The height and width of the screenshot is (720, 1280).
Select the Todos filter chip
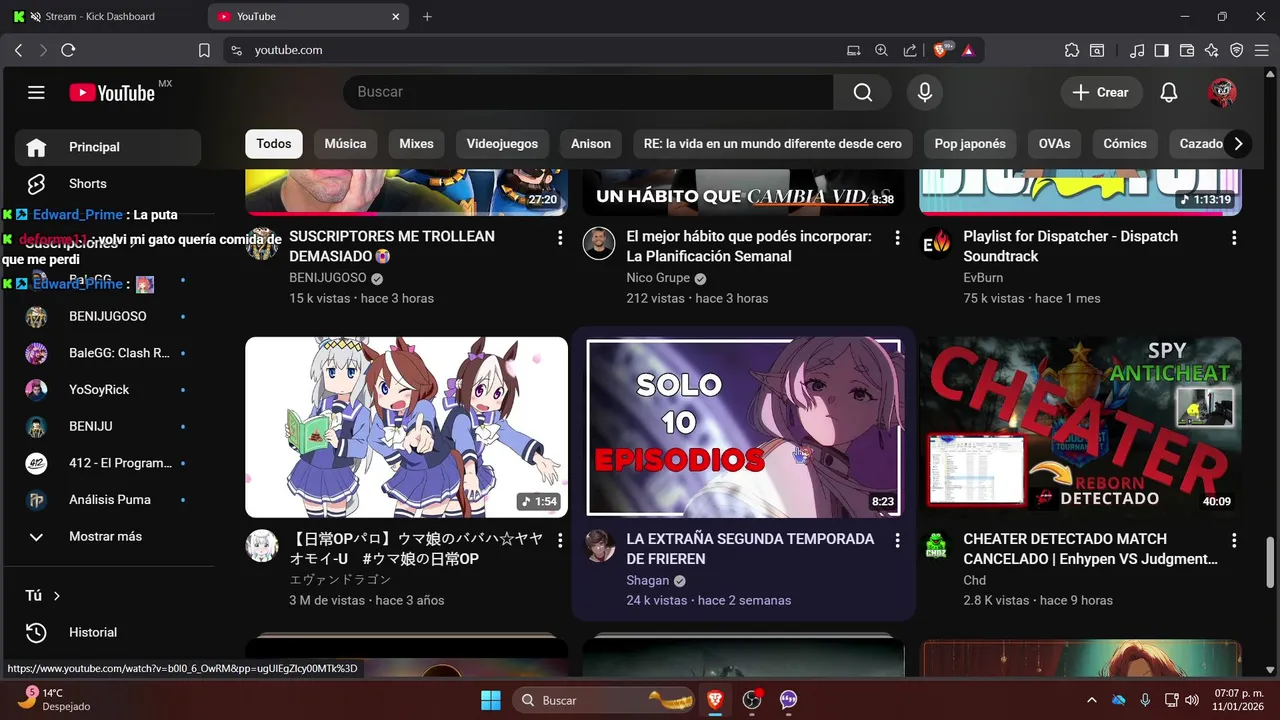[273, 144]
